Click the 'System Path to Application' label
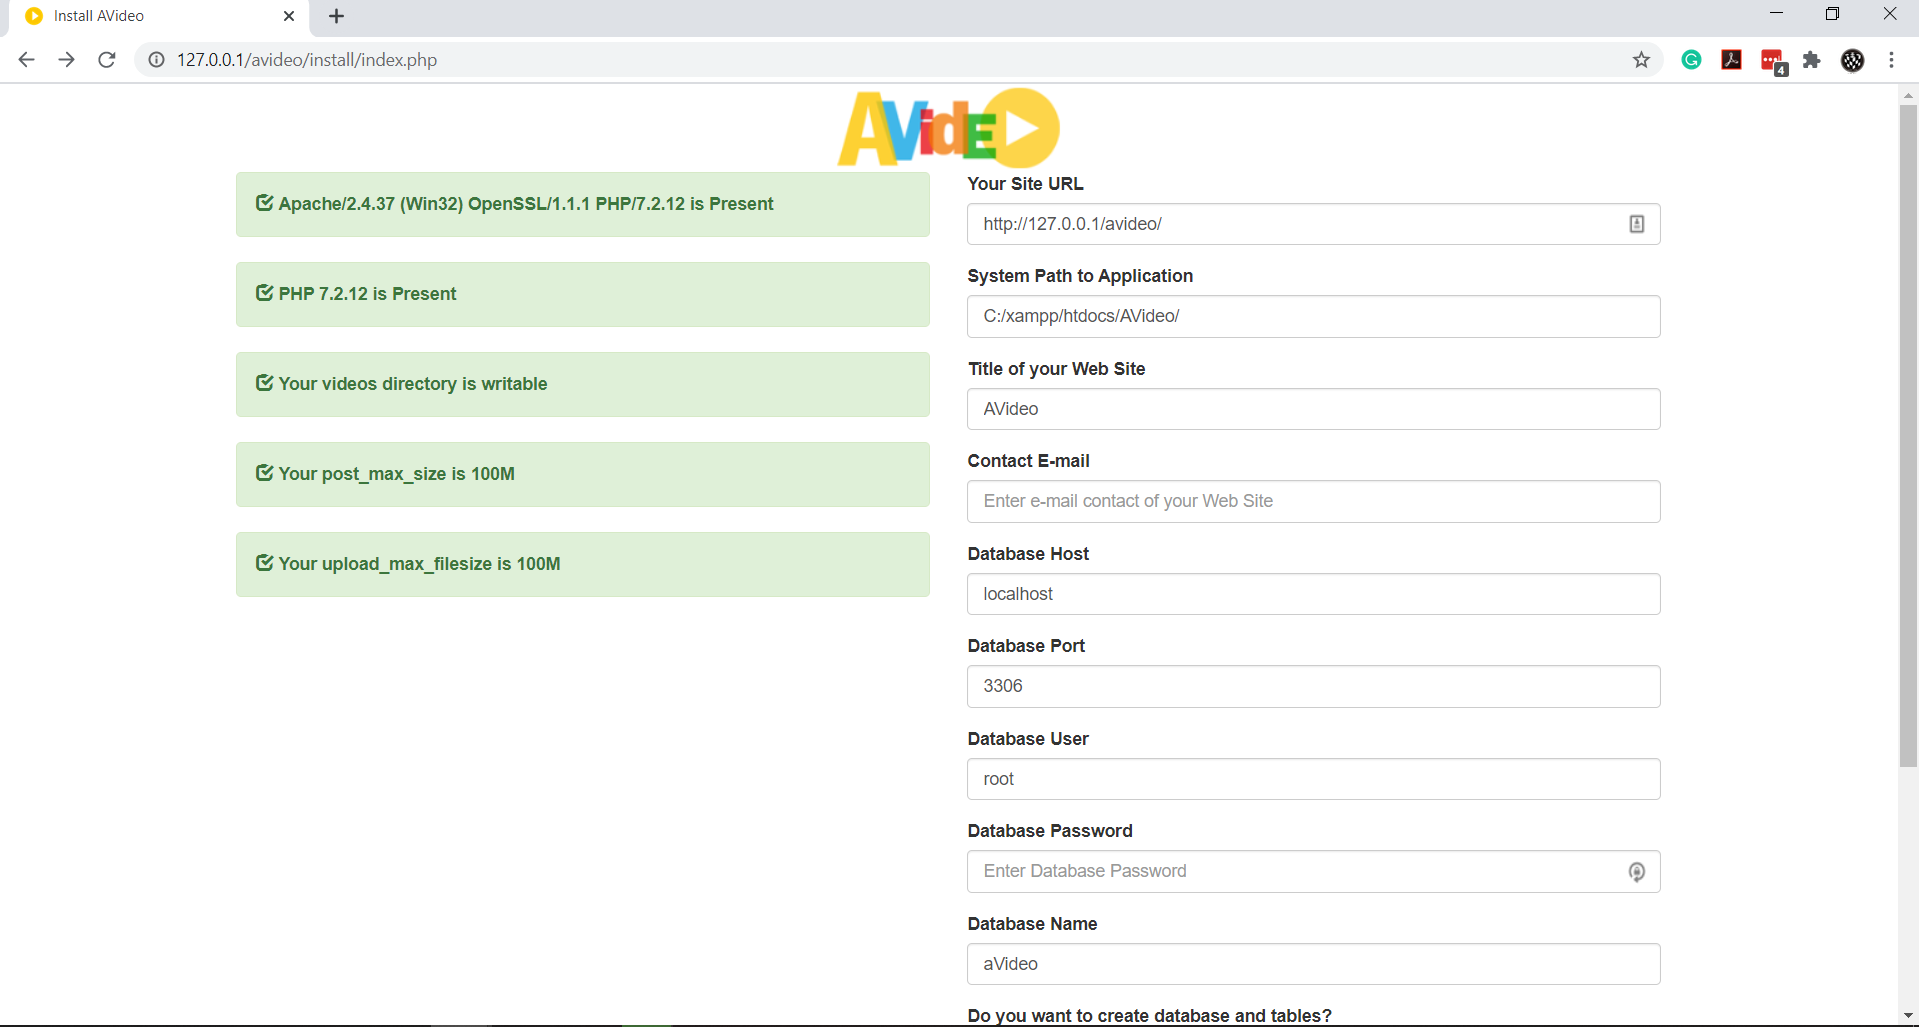This screenshot has width=1931, height=1027. [x=1080, y=276]
